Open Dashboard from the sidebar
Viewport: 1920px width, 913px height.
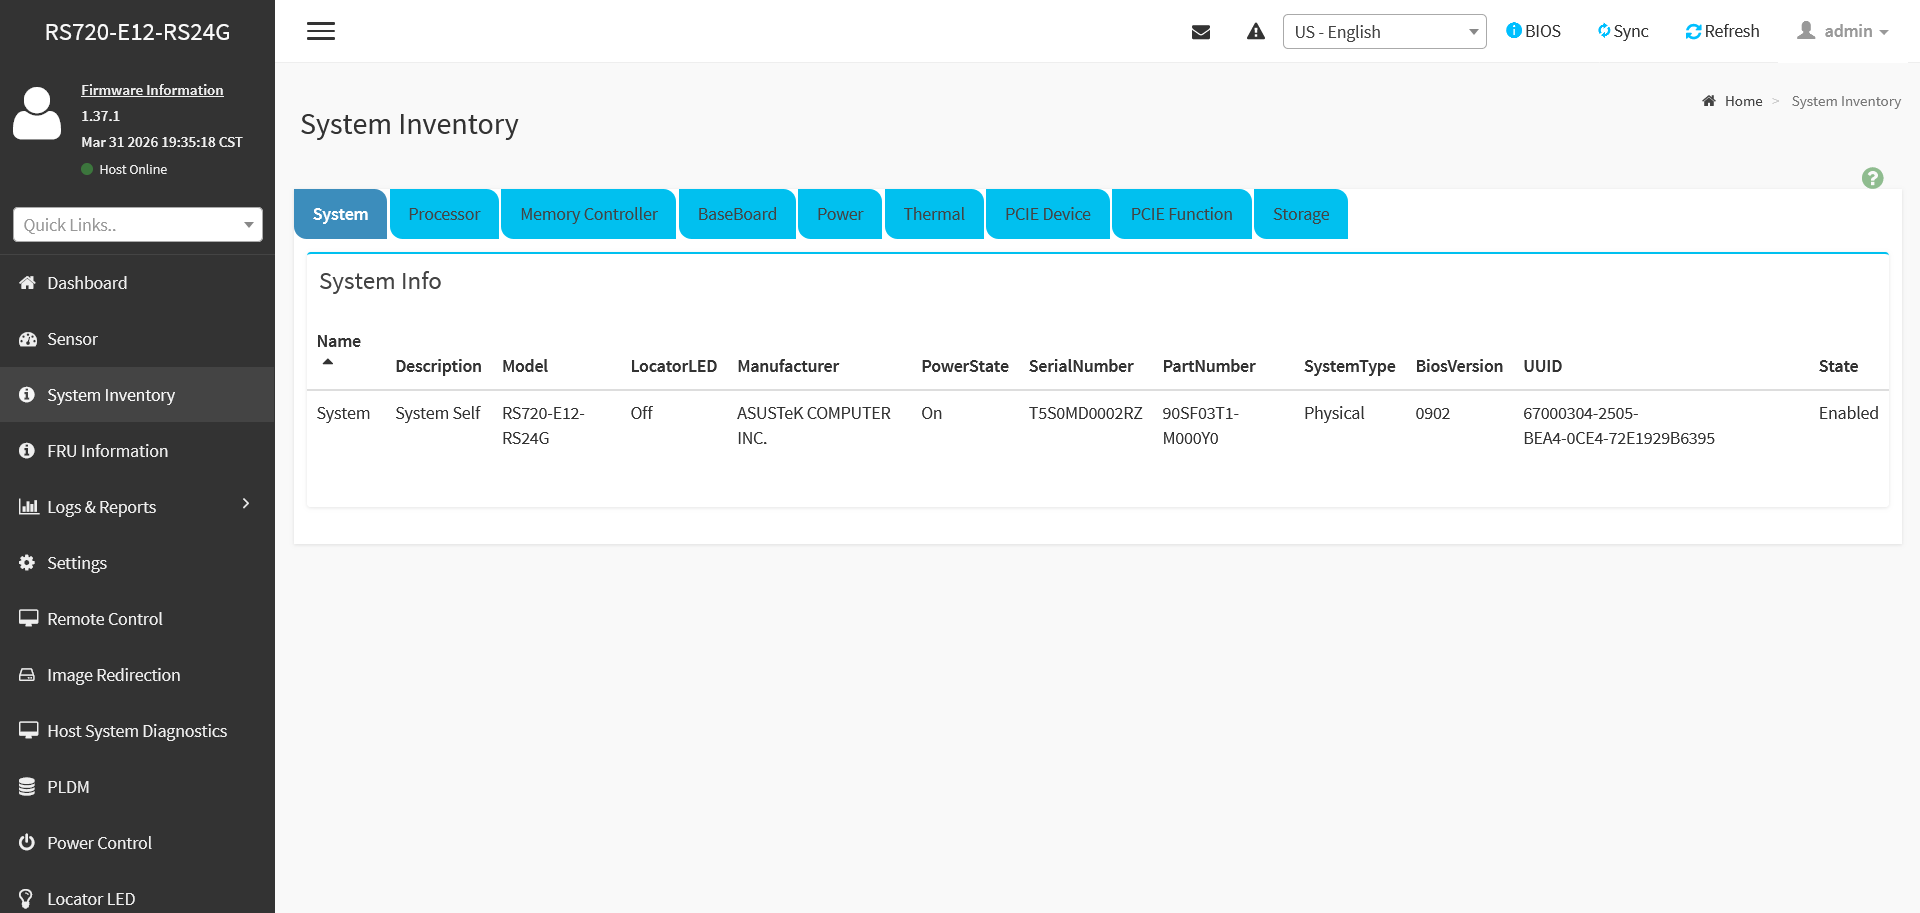137,283
